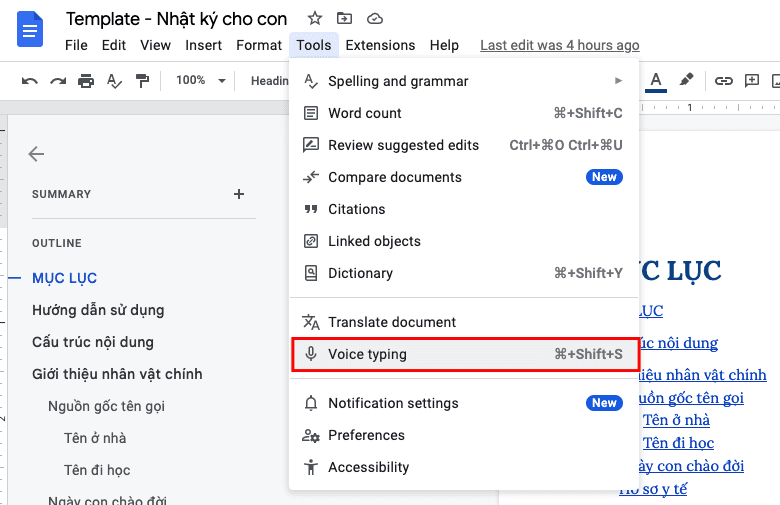
Task: View Last edit was 4 hours ago history
Action: (x=560, y=45)
